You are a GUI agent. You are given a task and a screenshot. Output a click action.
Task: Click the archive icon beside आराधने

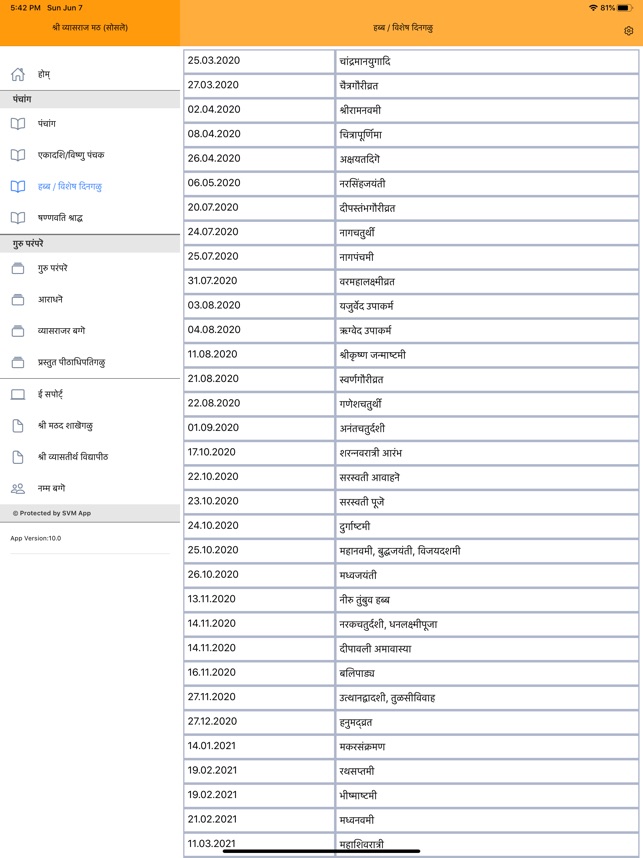[x=18, y=299]
